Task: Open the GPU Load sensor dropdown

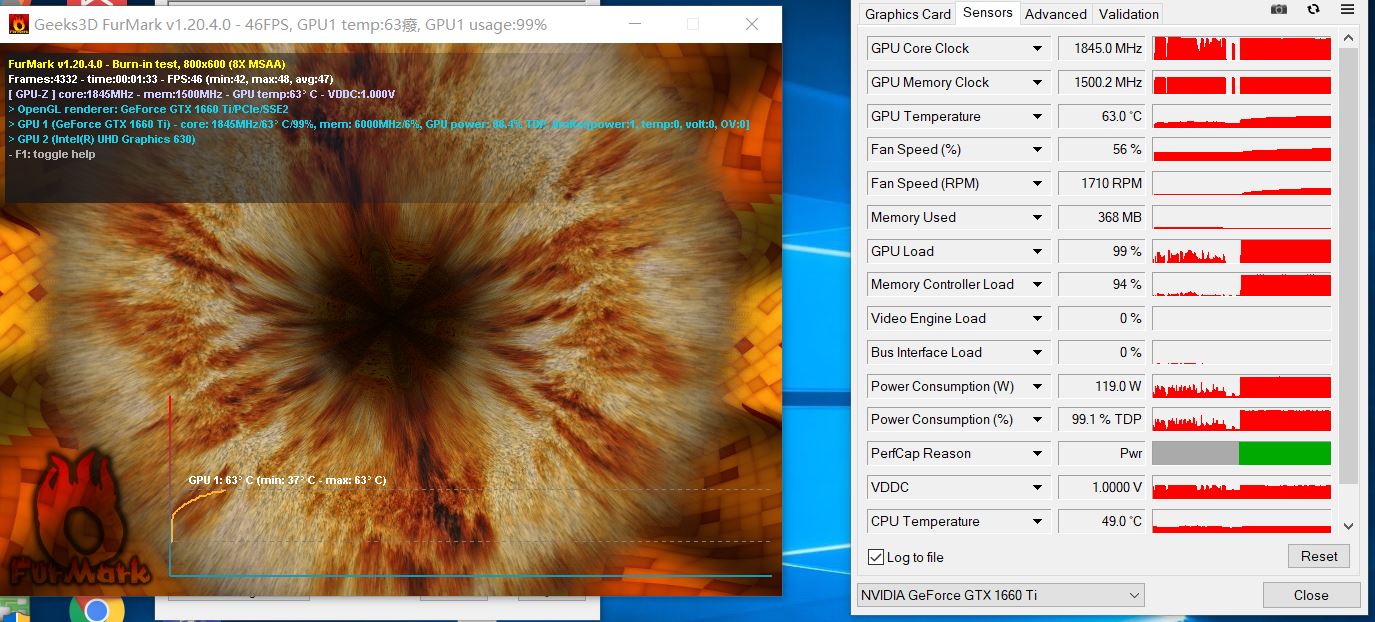Action: pyautogui.click(x=1038, y=251)
